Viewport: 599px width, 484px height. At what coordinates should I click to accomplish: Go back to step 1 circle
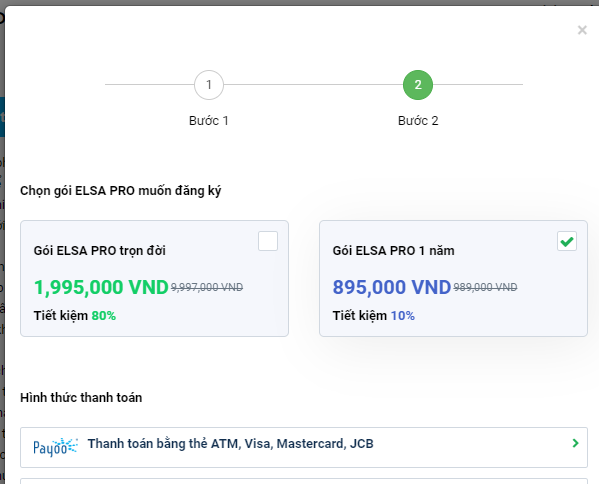(x=209, y=85)
